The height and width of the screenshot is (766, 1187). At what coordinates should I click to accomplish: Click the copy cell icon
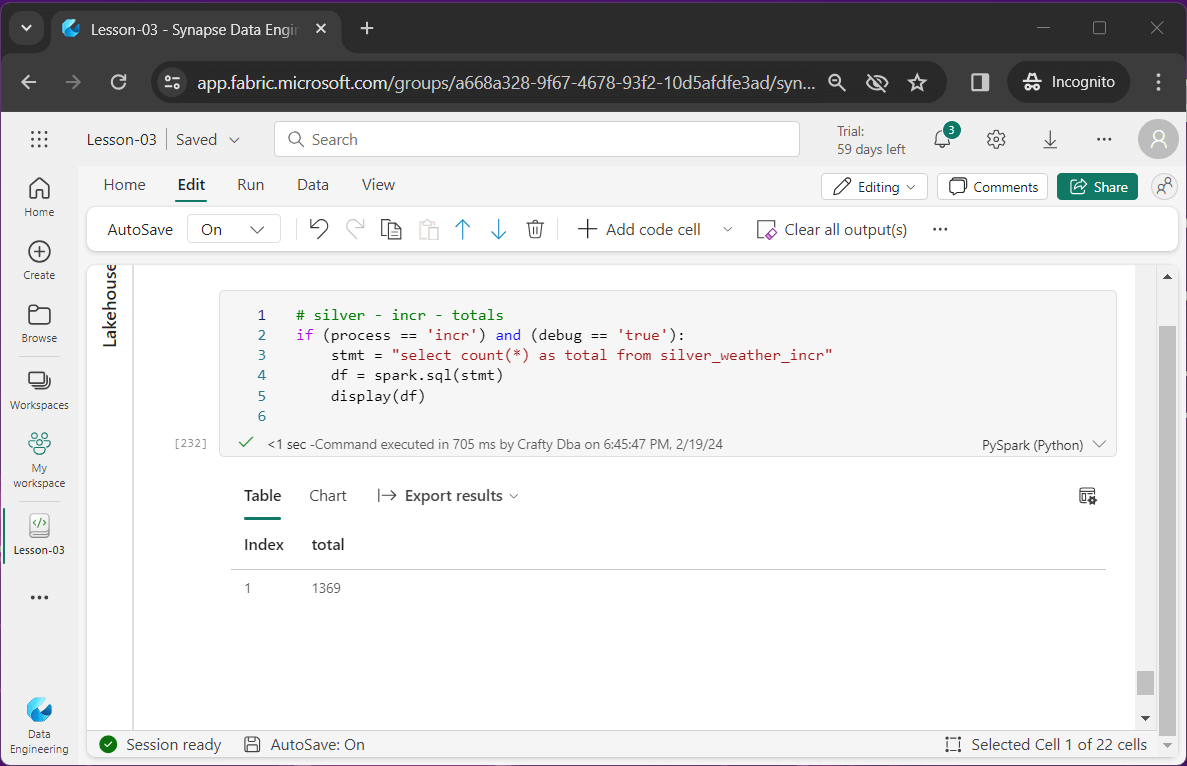tap(391, 229)
